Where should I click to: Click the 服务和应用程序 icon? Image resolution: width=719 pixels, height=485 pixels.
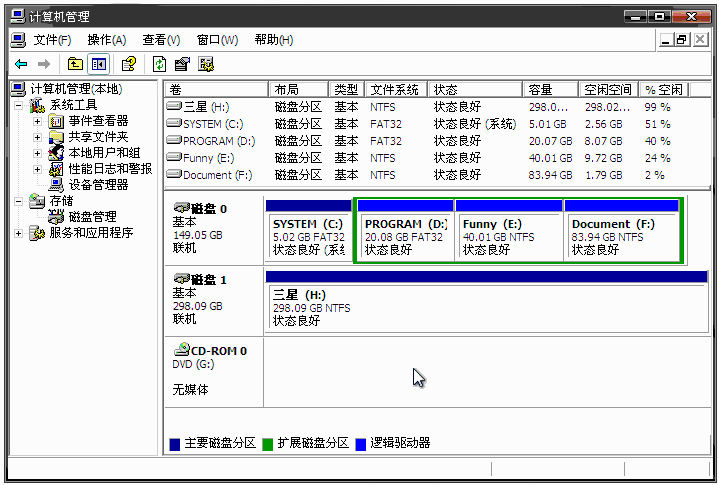point(37,233)
